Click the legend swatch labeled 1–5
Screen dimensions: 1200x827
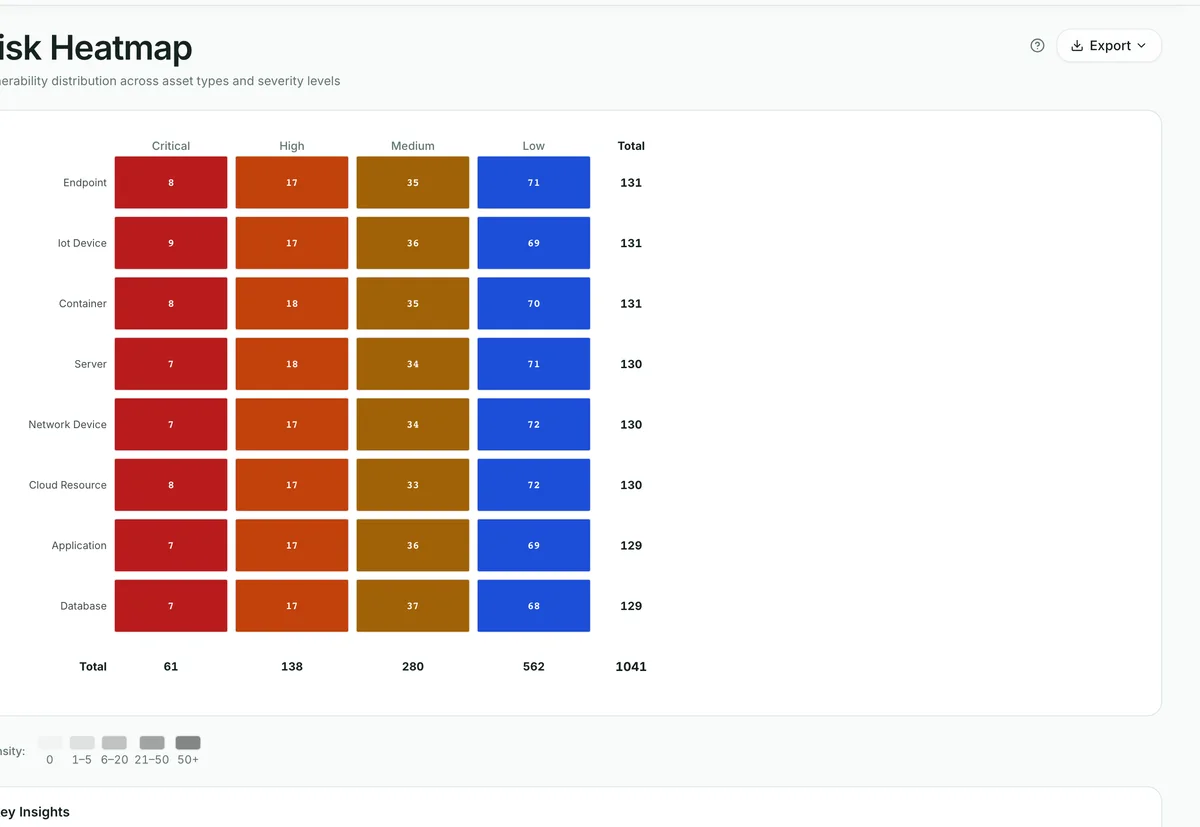tap(82, 743)
